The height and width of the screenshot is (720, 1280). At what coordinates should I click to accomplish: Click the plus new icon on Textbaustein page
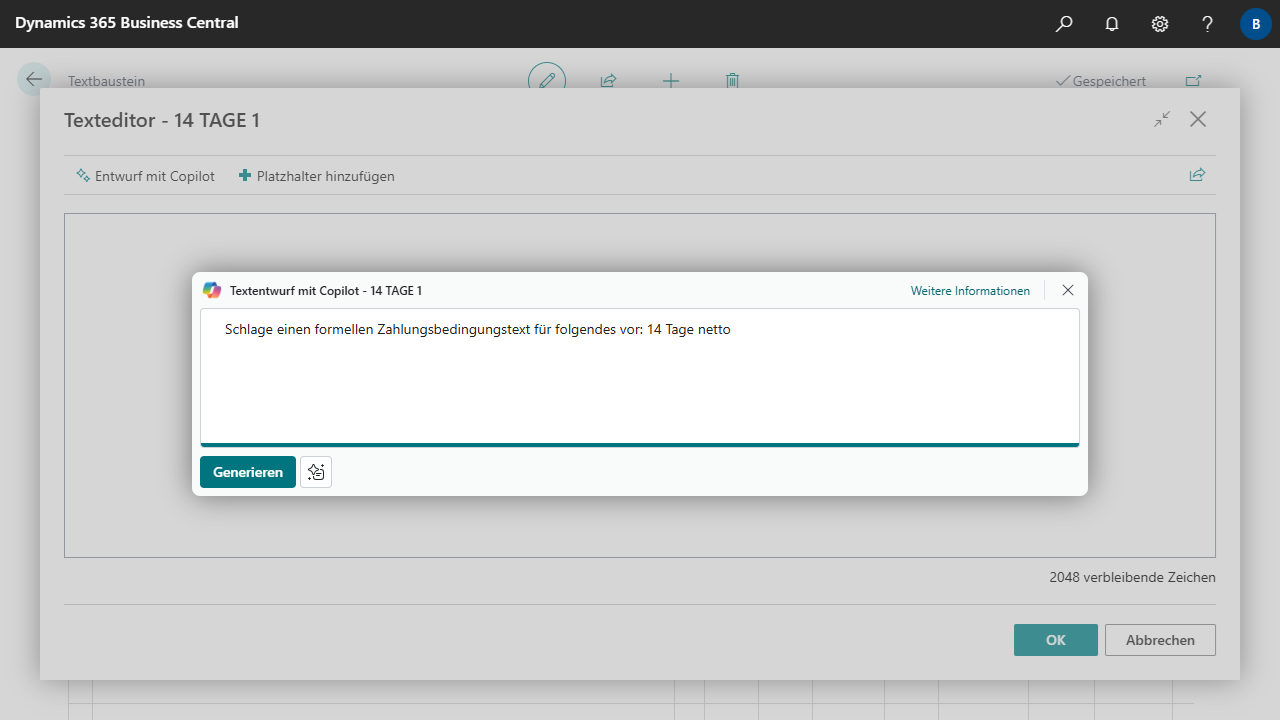(x=671, y=81)
